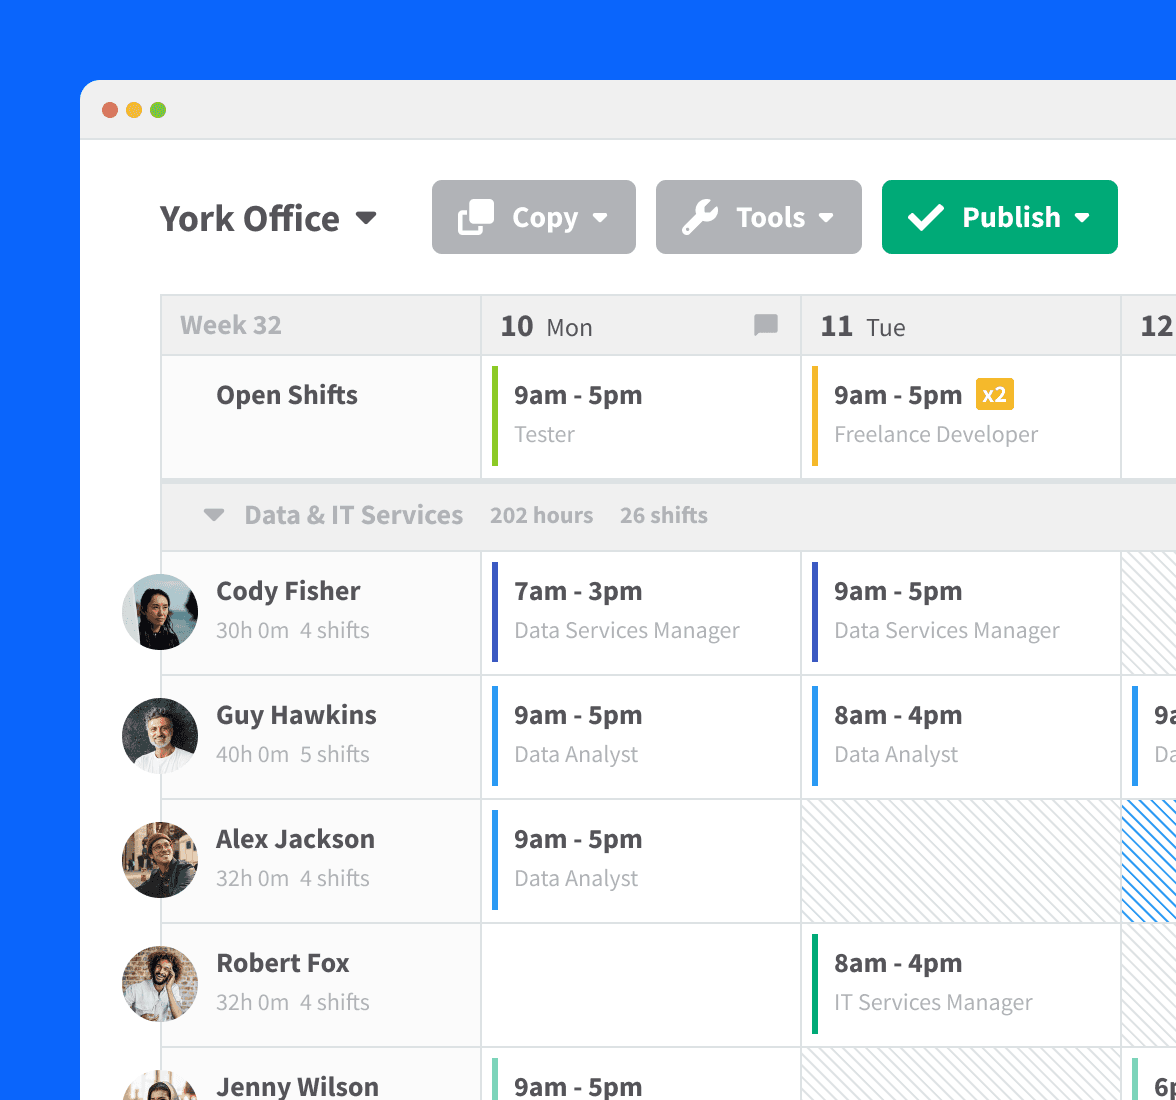Click the x2 badge on Tuesday open shift
Viewport: 1176px width, 1100px height.
[x=994, y=395]
